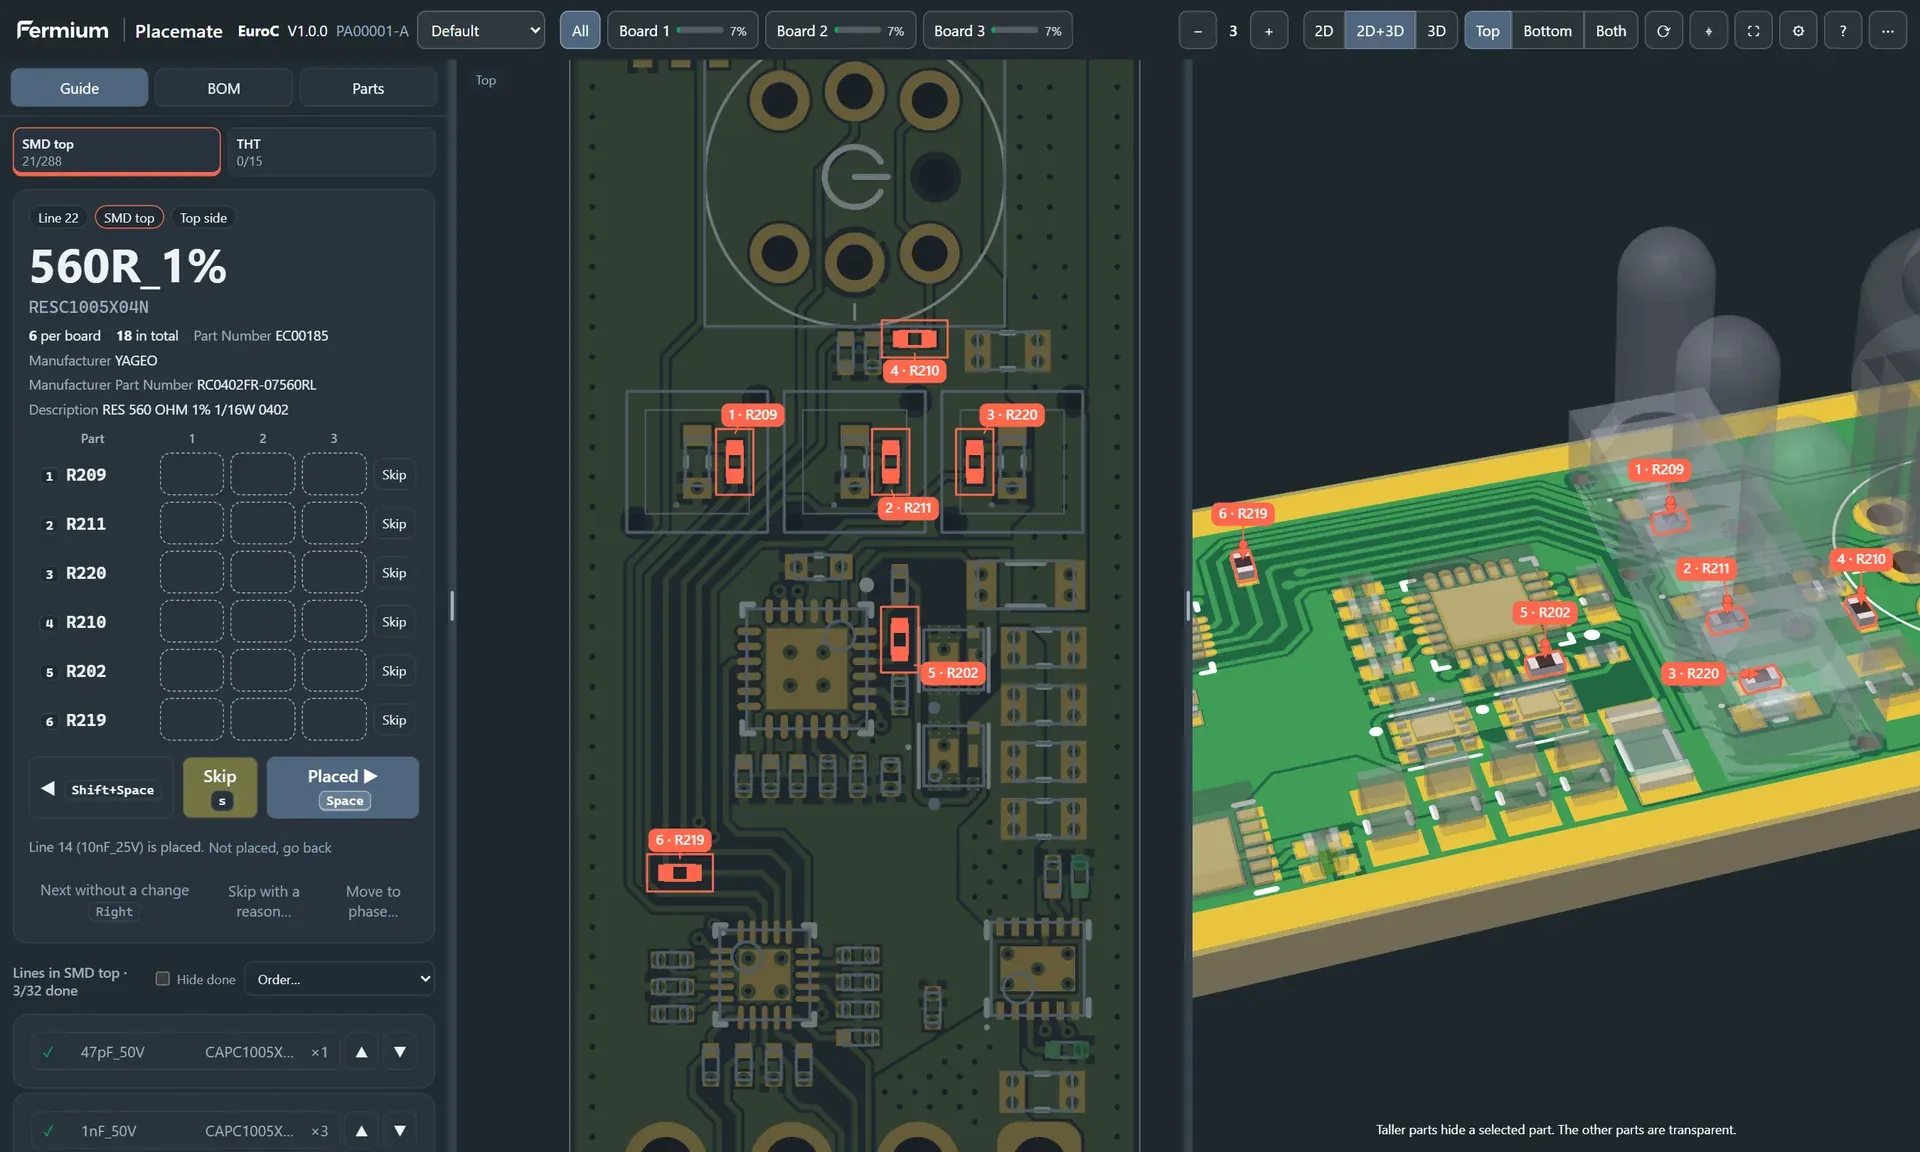Click Next without a change

click(114, 900)
